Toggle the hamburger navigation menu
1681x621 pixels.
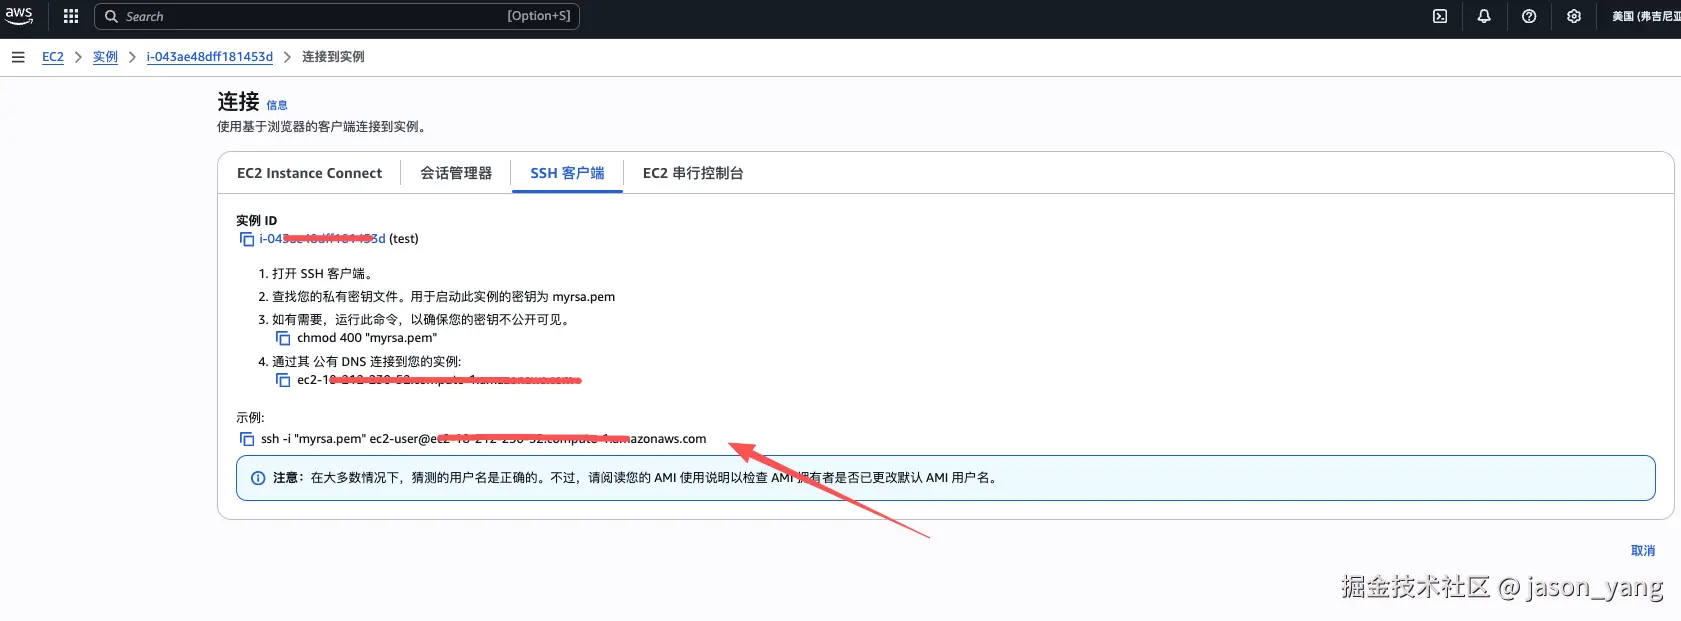[x=18, y=57]
